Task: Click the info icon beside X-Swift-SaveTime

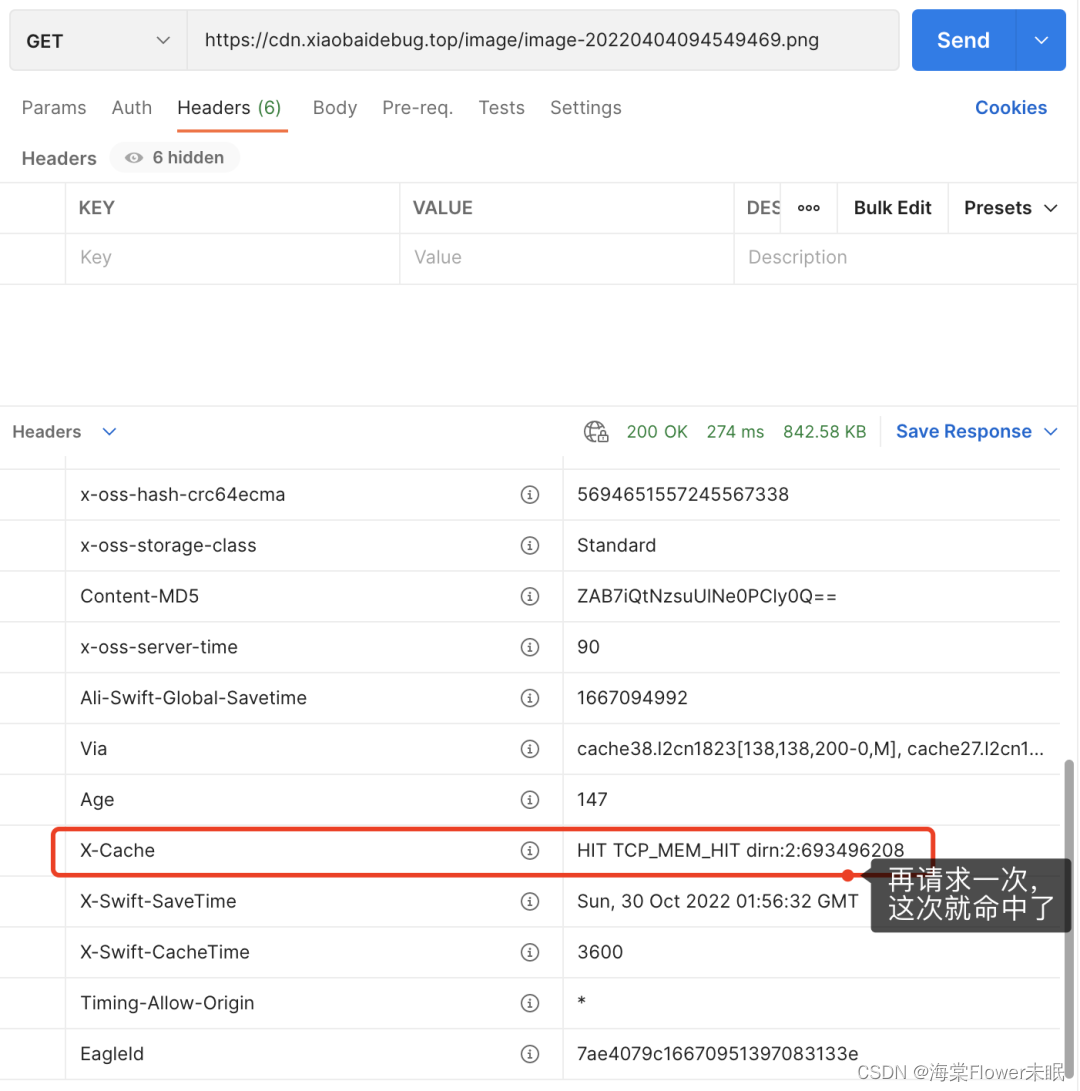Action: point(530,901)
